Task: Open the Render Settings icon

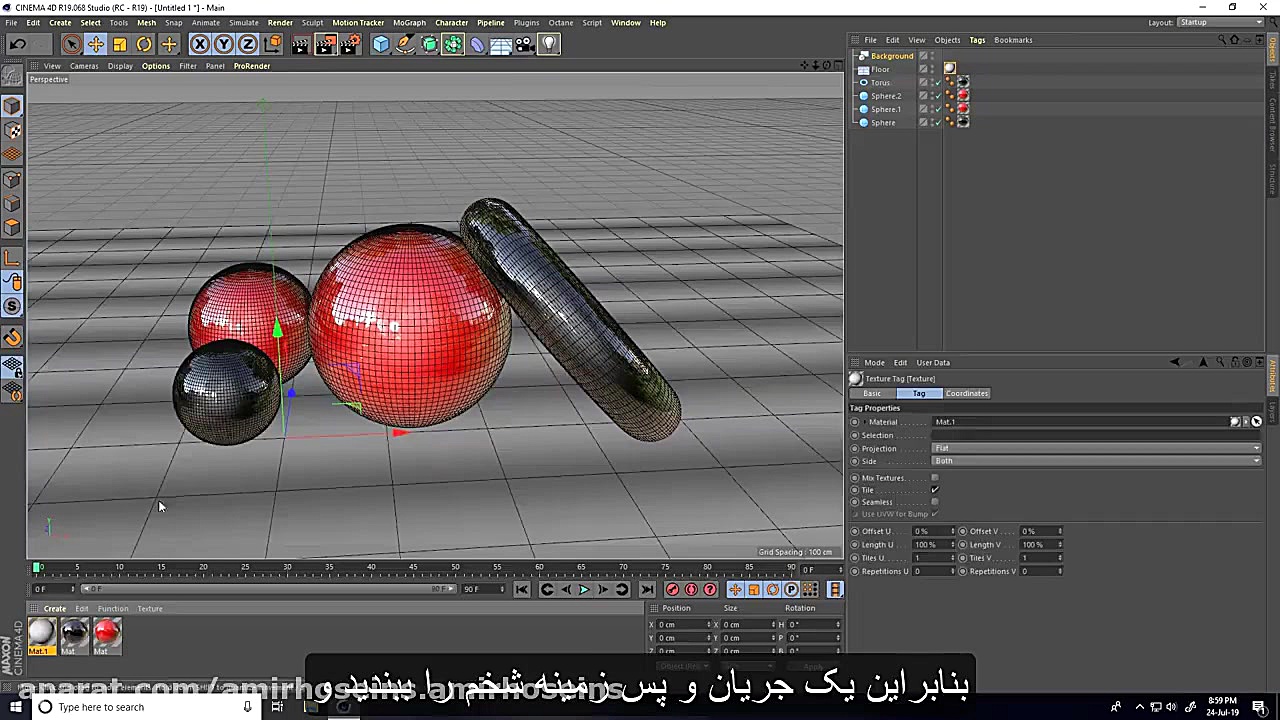Action: (x=351, y=43)
